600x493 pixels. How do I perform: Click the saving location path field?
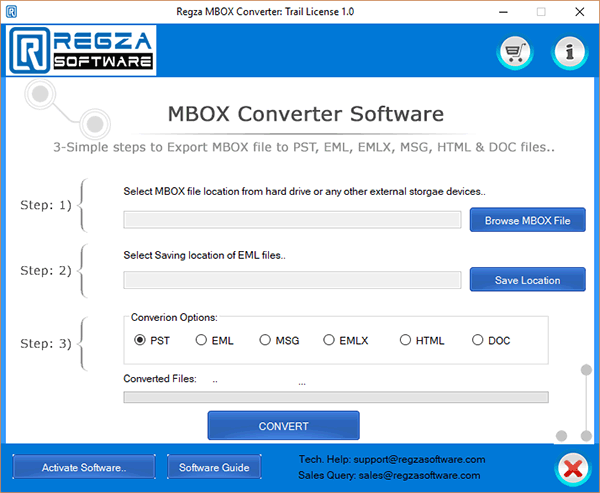(x=292, y=280)
